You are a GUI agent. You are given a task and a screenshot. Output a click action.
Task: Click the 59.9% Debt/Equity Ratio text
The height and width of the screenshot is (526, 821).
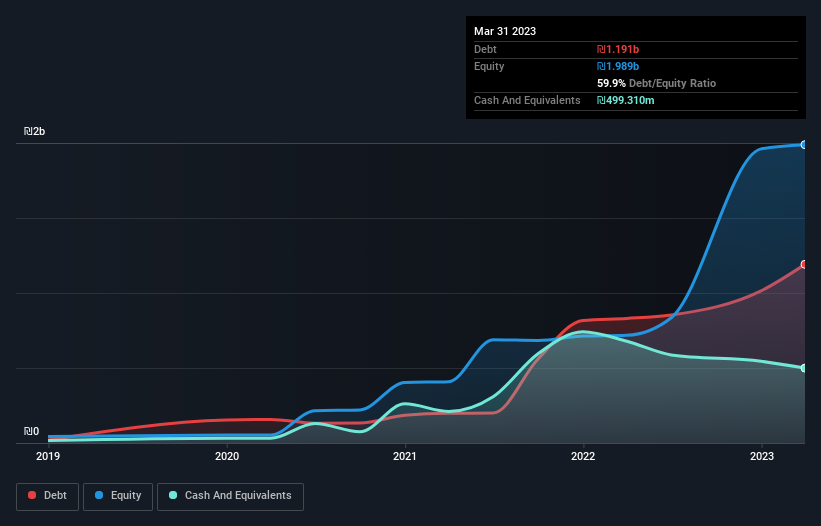pos(656,83)
